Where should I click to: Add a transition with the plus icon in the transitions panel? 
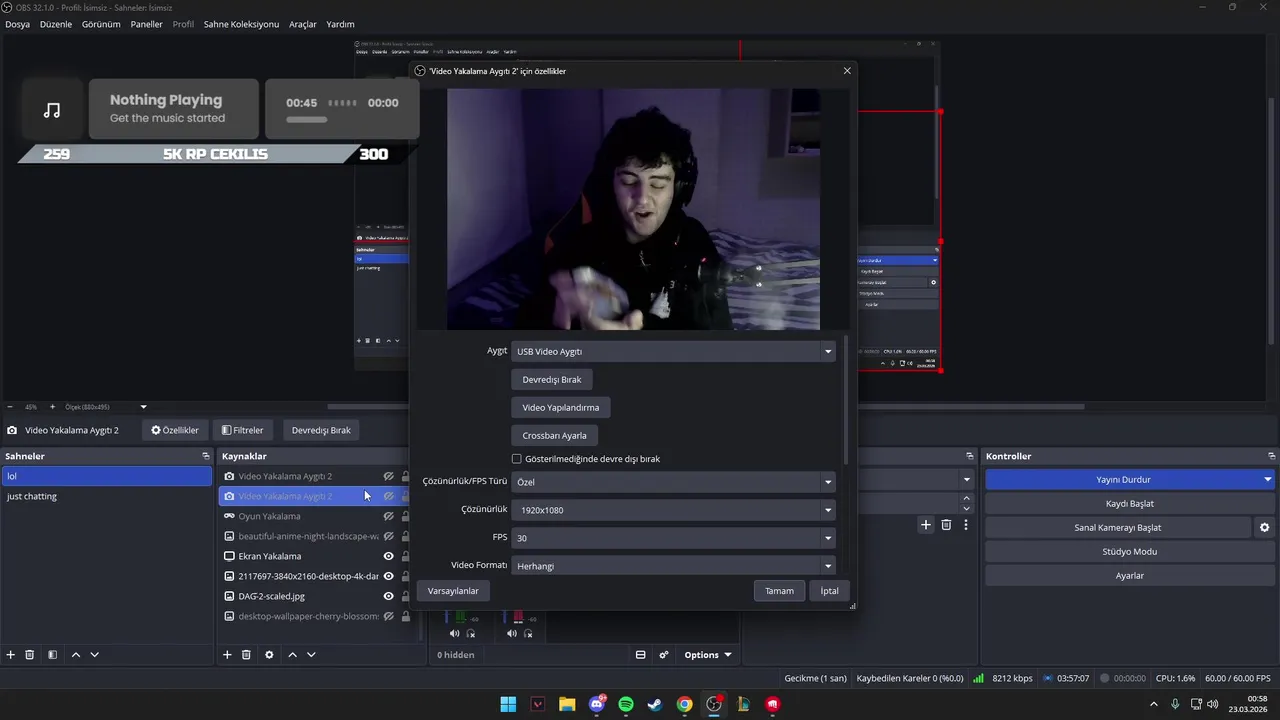pyautogui.click(x=926, y=525)
